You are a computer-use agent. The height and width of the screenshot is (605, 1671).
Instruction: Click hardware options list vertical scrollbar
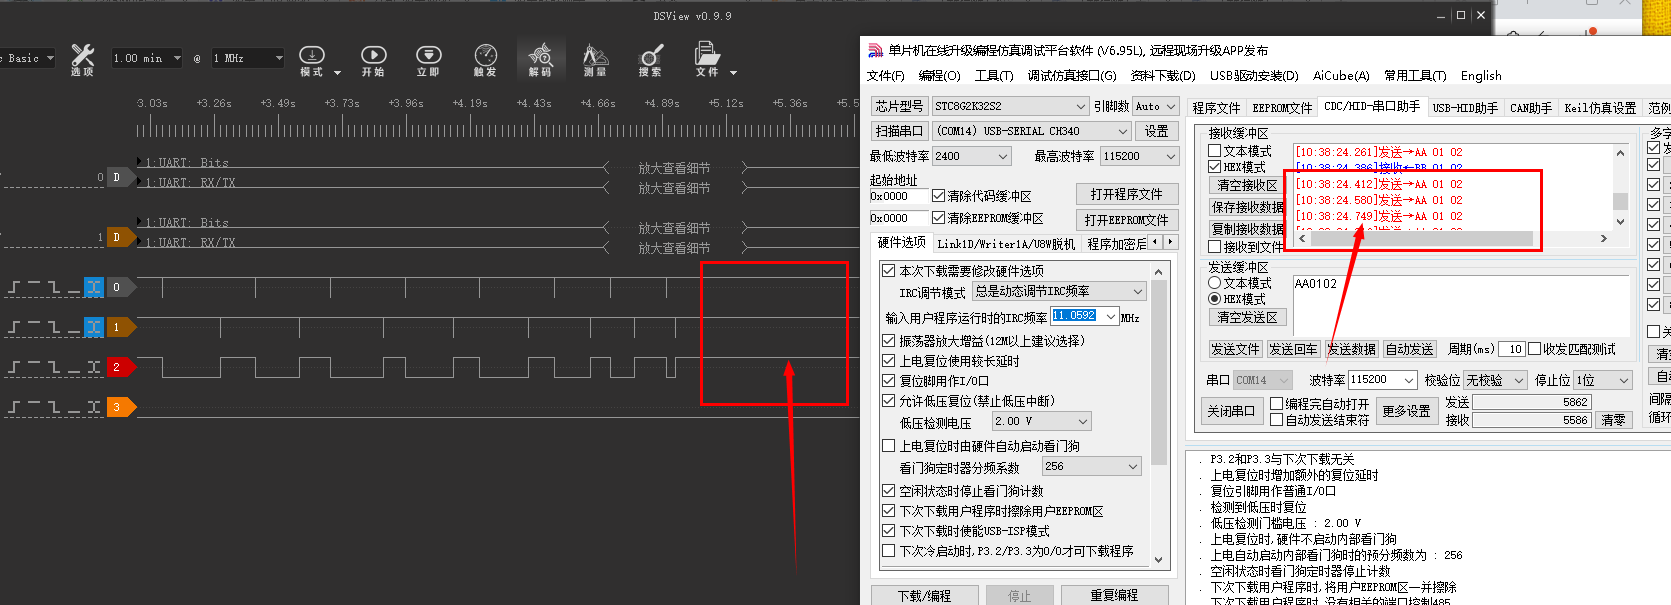coord(1159,415)
